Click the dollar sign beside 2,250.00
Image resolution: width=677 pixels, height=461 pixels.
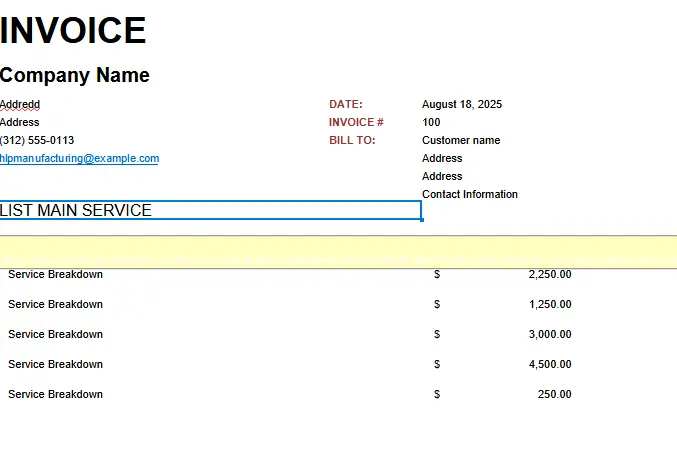(437, 275)
